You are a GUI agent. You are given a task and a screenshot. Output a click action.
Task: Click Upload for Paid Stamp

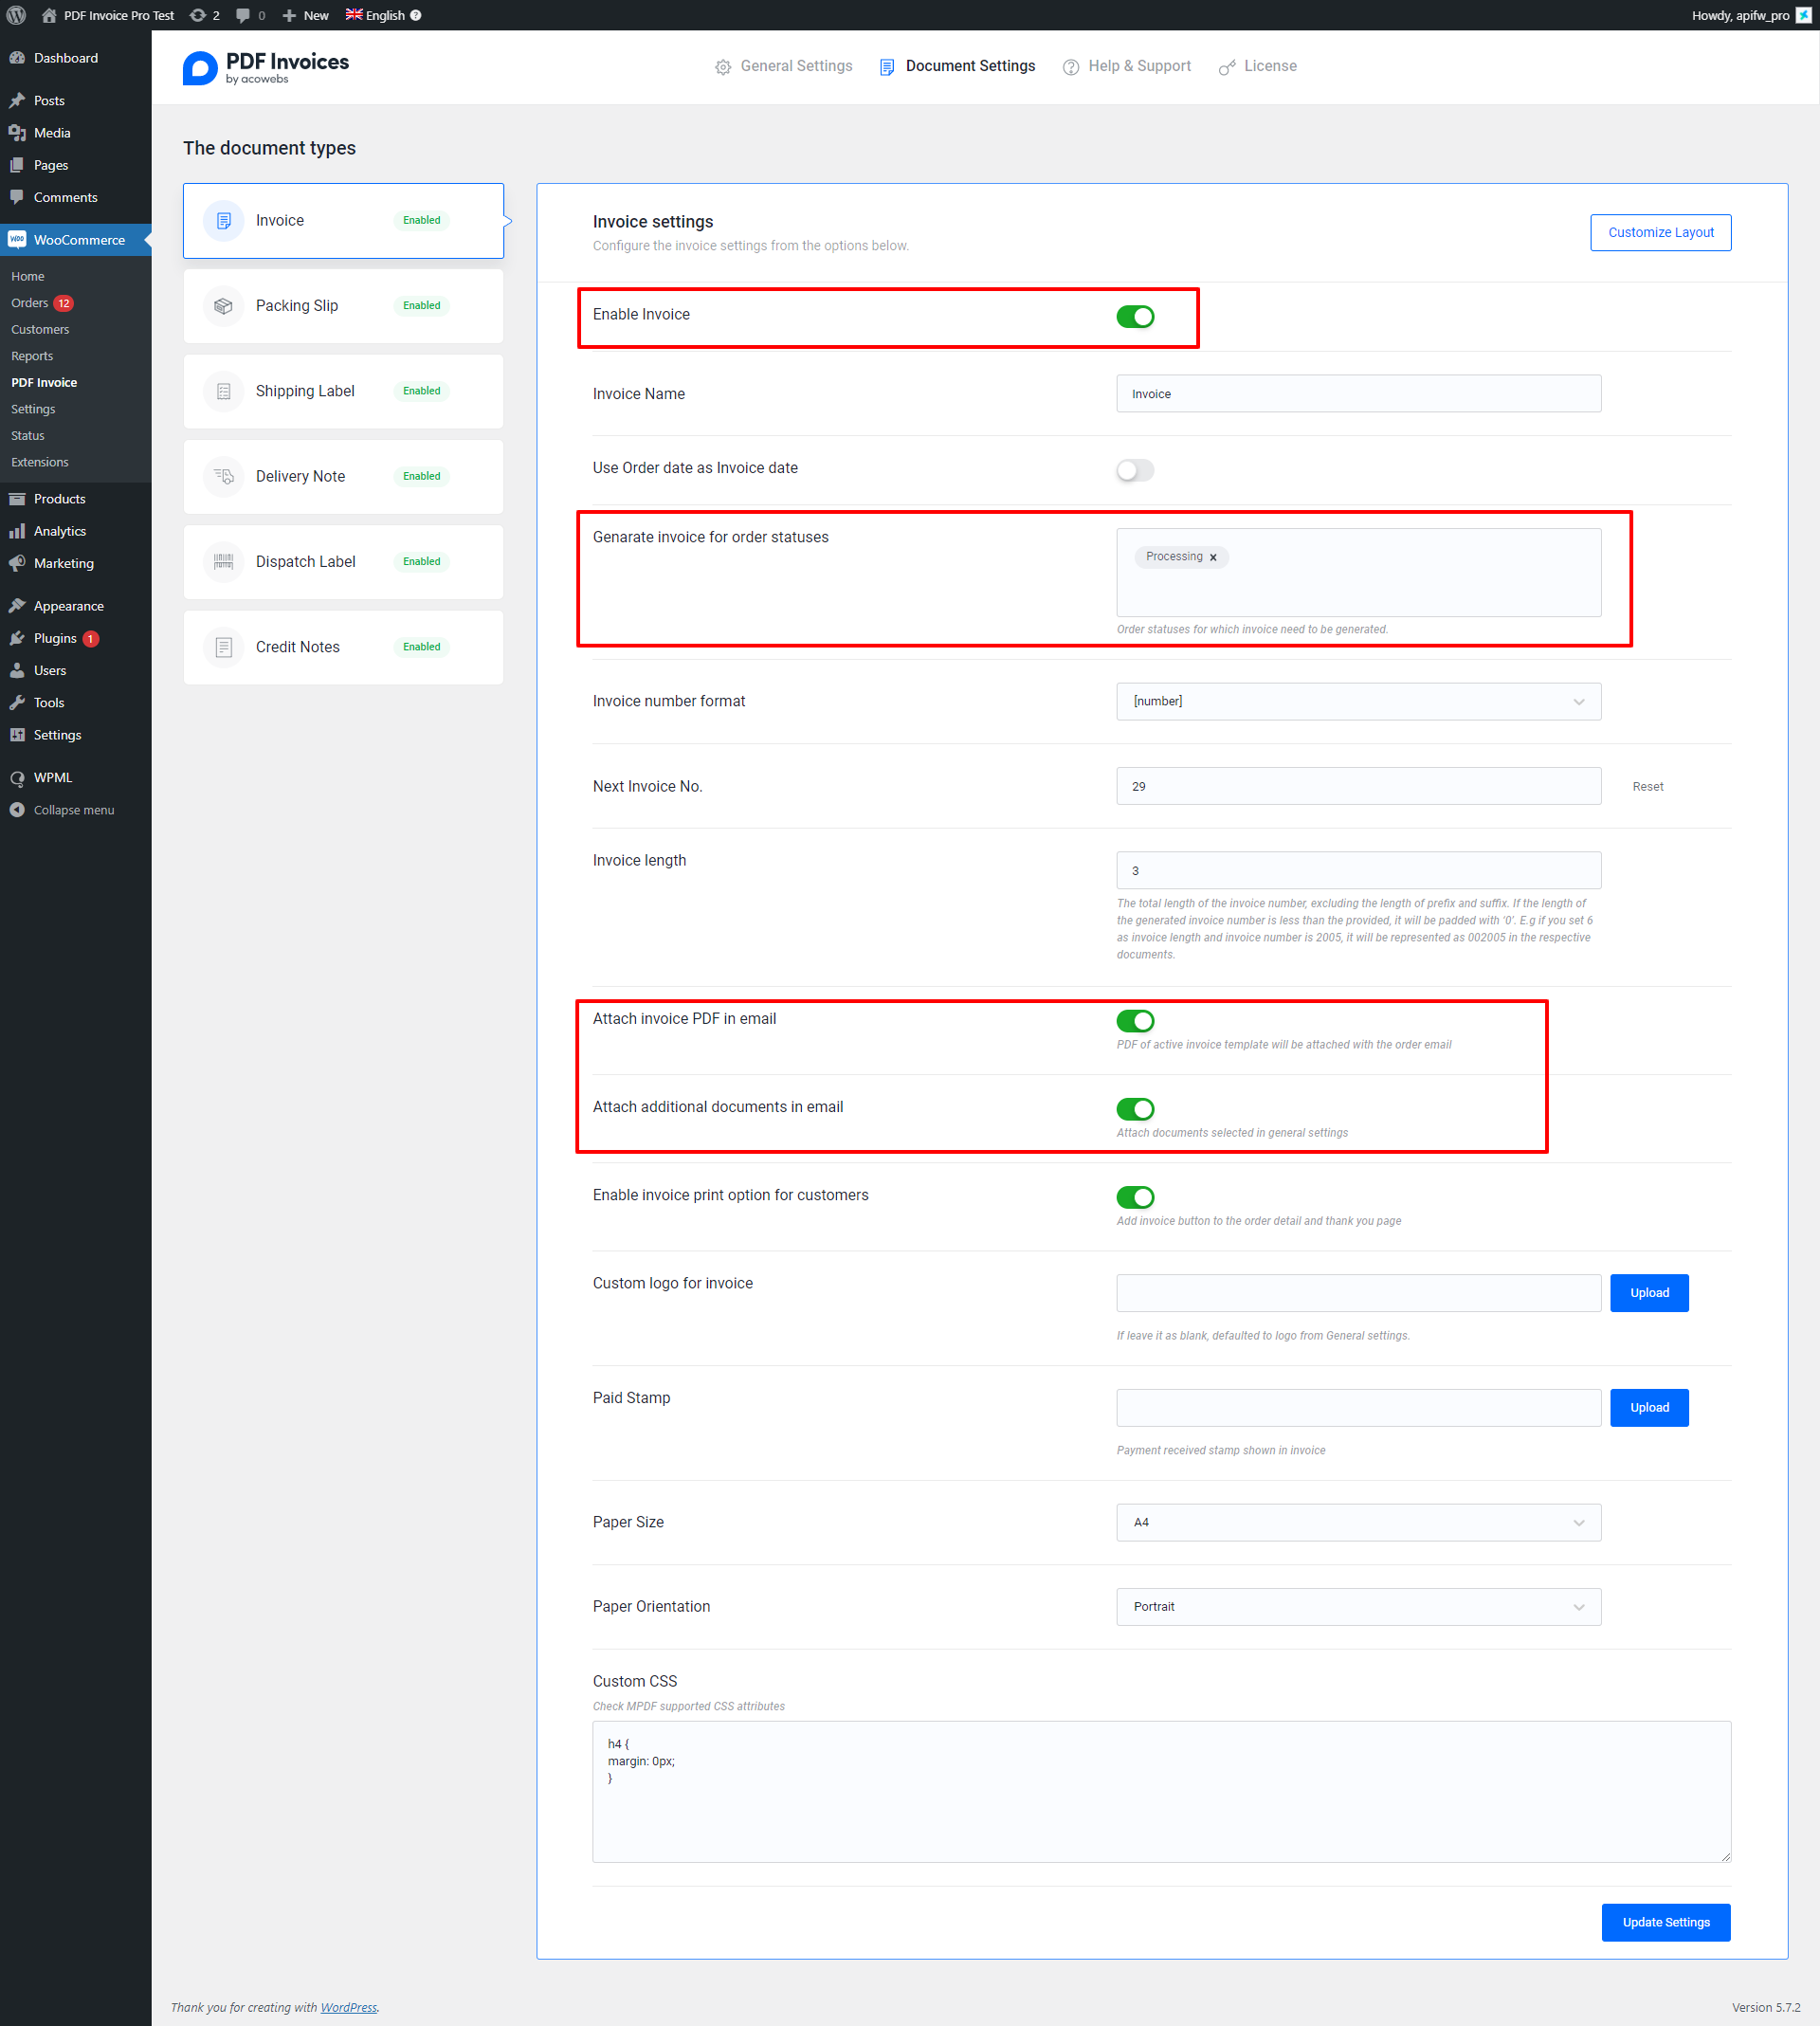click(x=1649, y=1408)
